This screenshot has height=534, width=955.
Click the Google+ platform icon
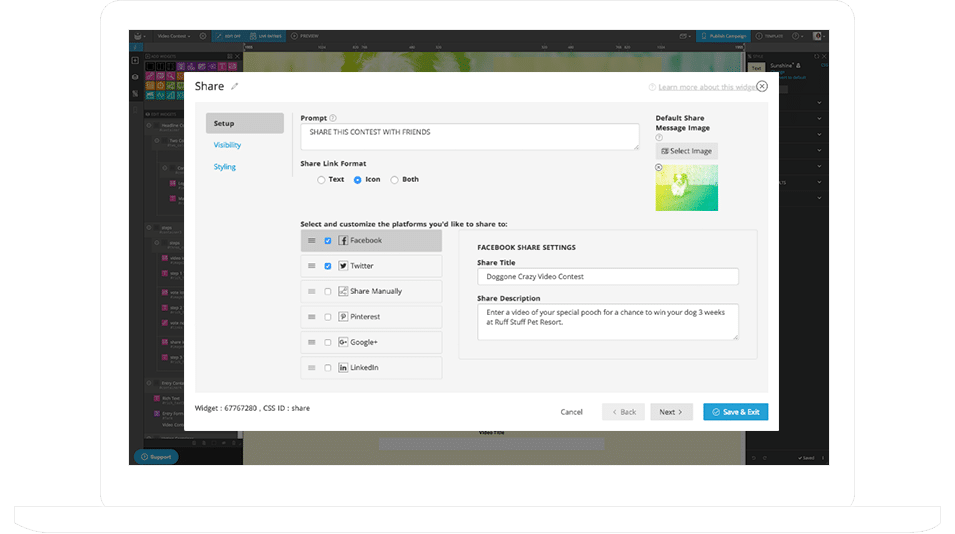[343, 342]
